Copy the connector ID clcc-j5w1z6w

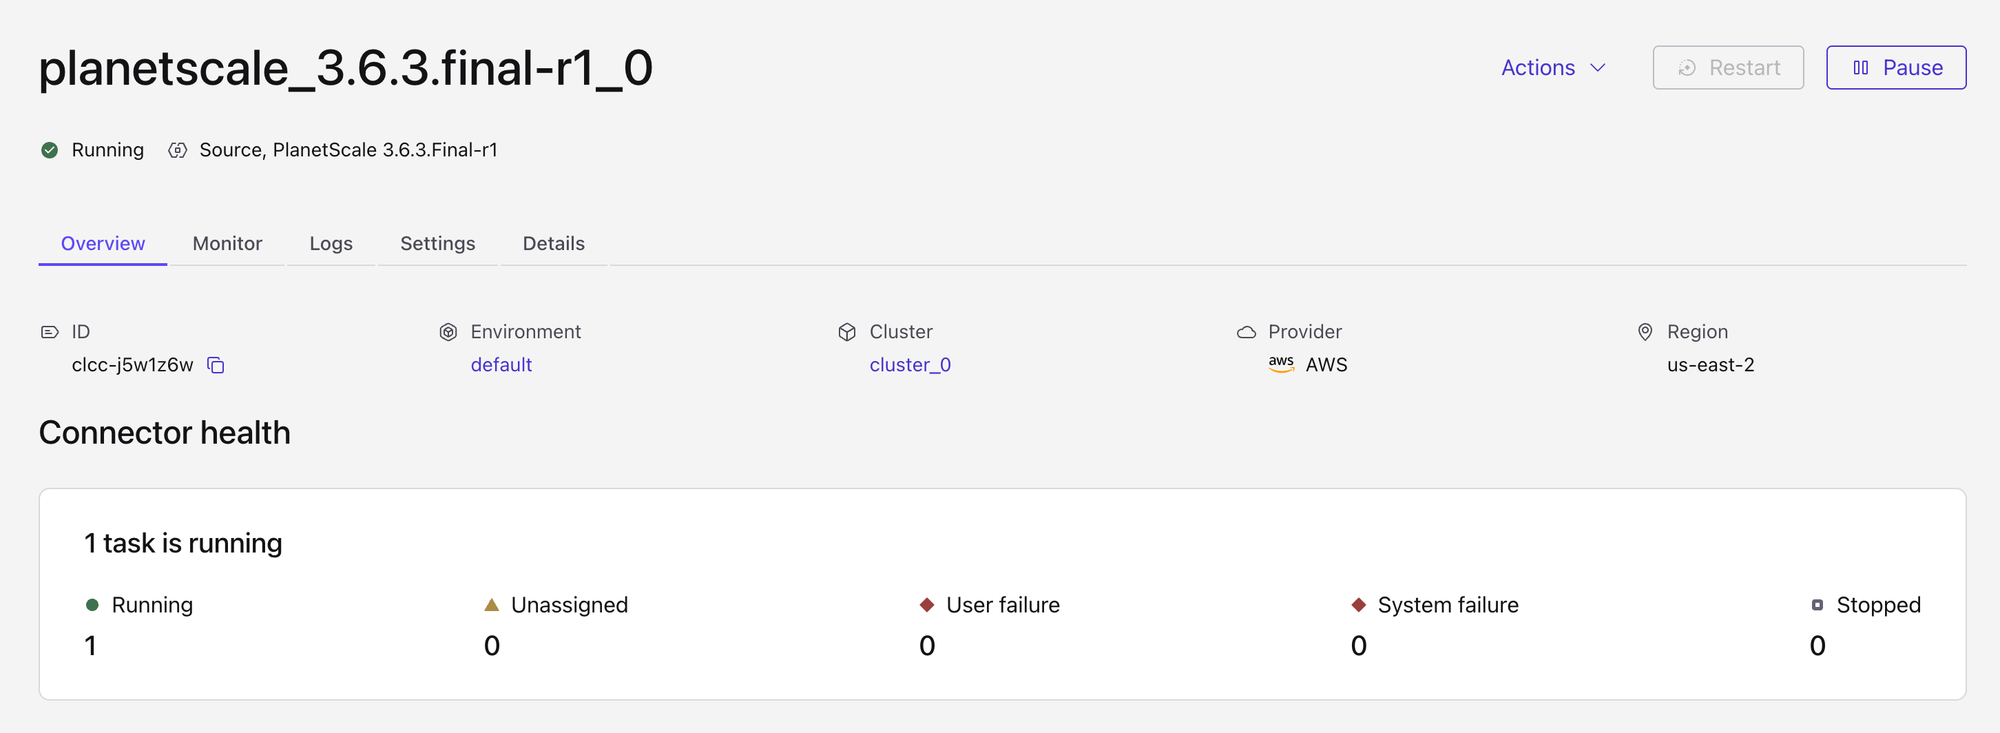point(216,365)
